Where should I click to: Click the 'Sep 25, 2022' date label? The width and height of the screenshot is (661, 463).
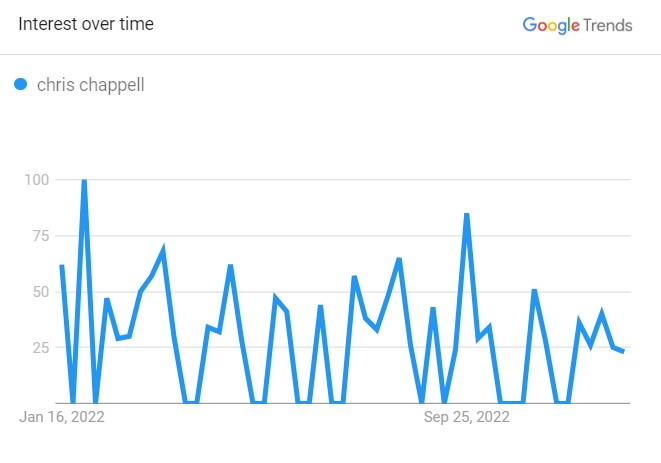467,417
